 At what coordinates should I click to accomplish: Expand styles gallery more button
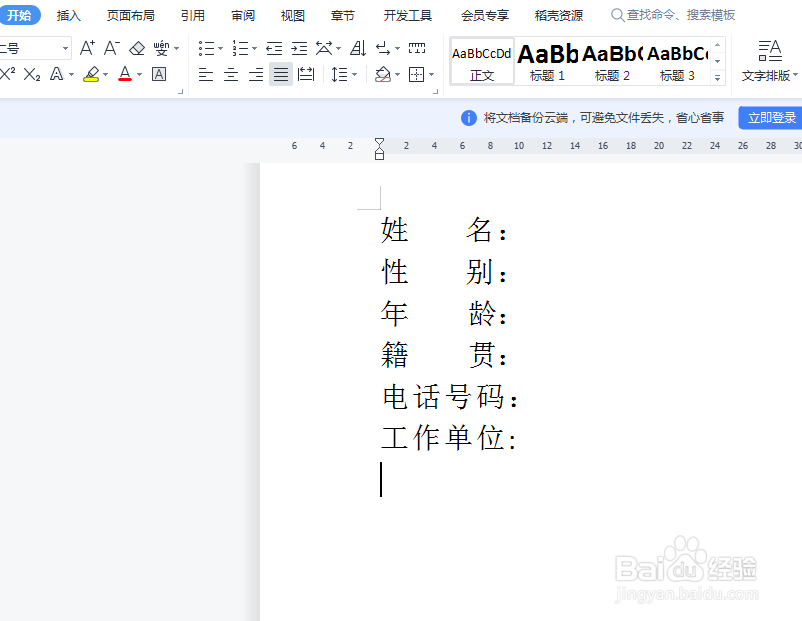pos(718,78)
